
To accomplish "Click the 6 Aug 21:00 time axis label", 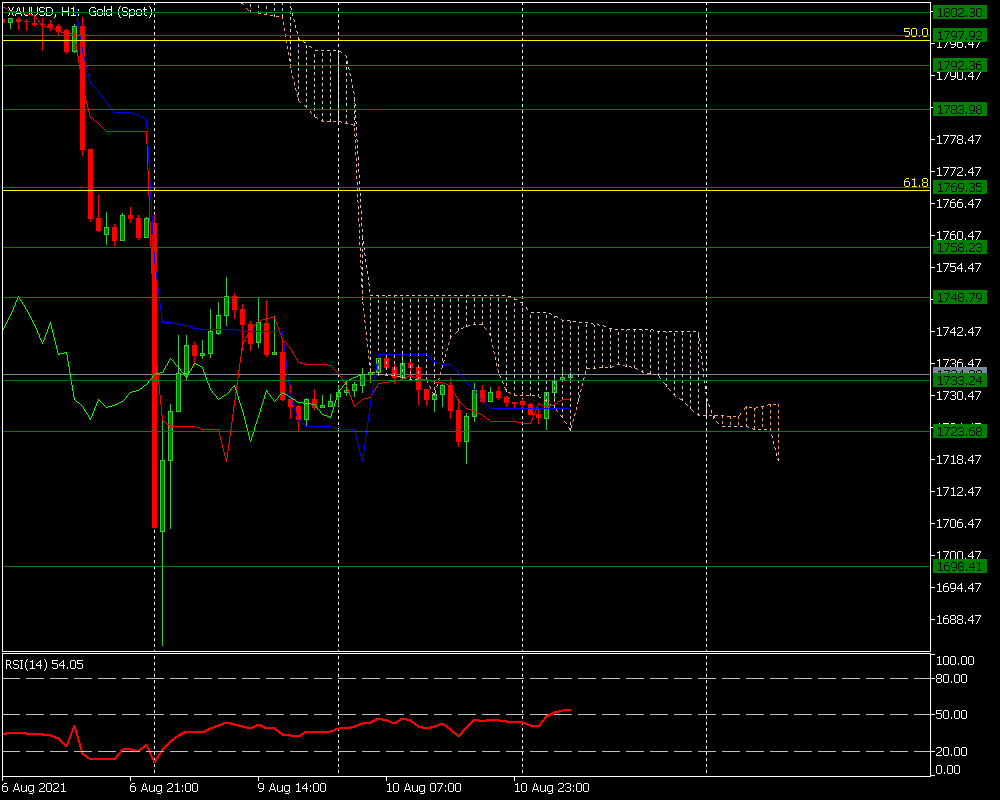I will tap(164, 788).
